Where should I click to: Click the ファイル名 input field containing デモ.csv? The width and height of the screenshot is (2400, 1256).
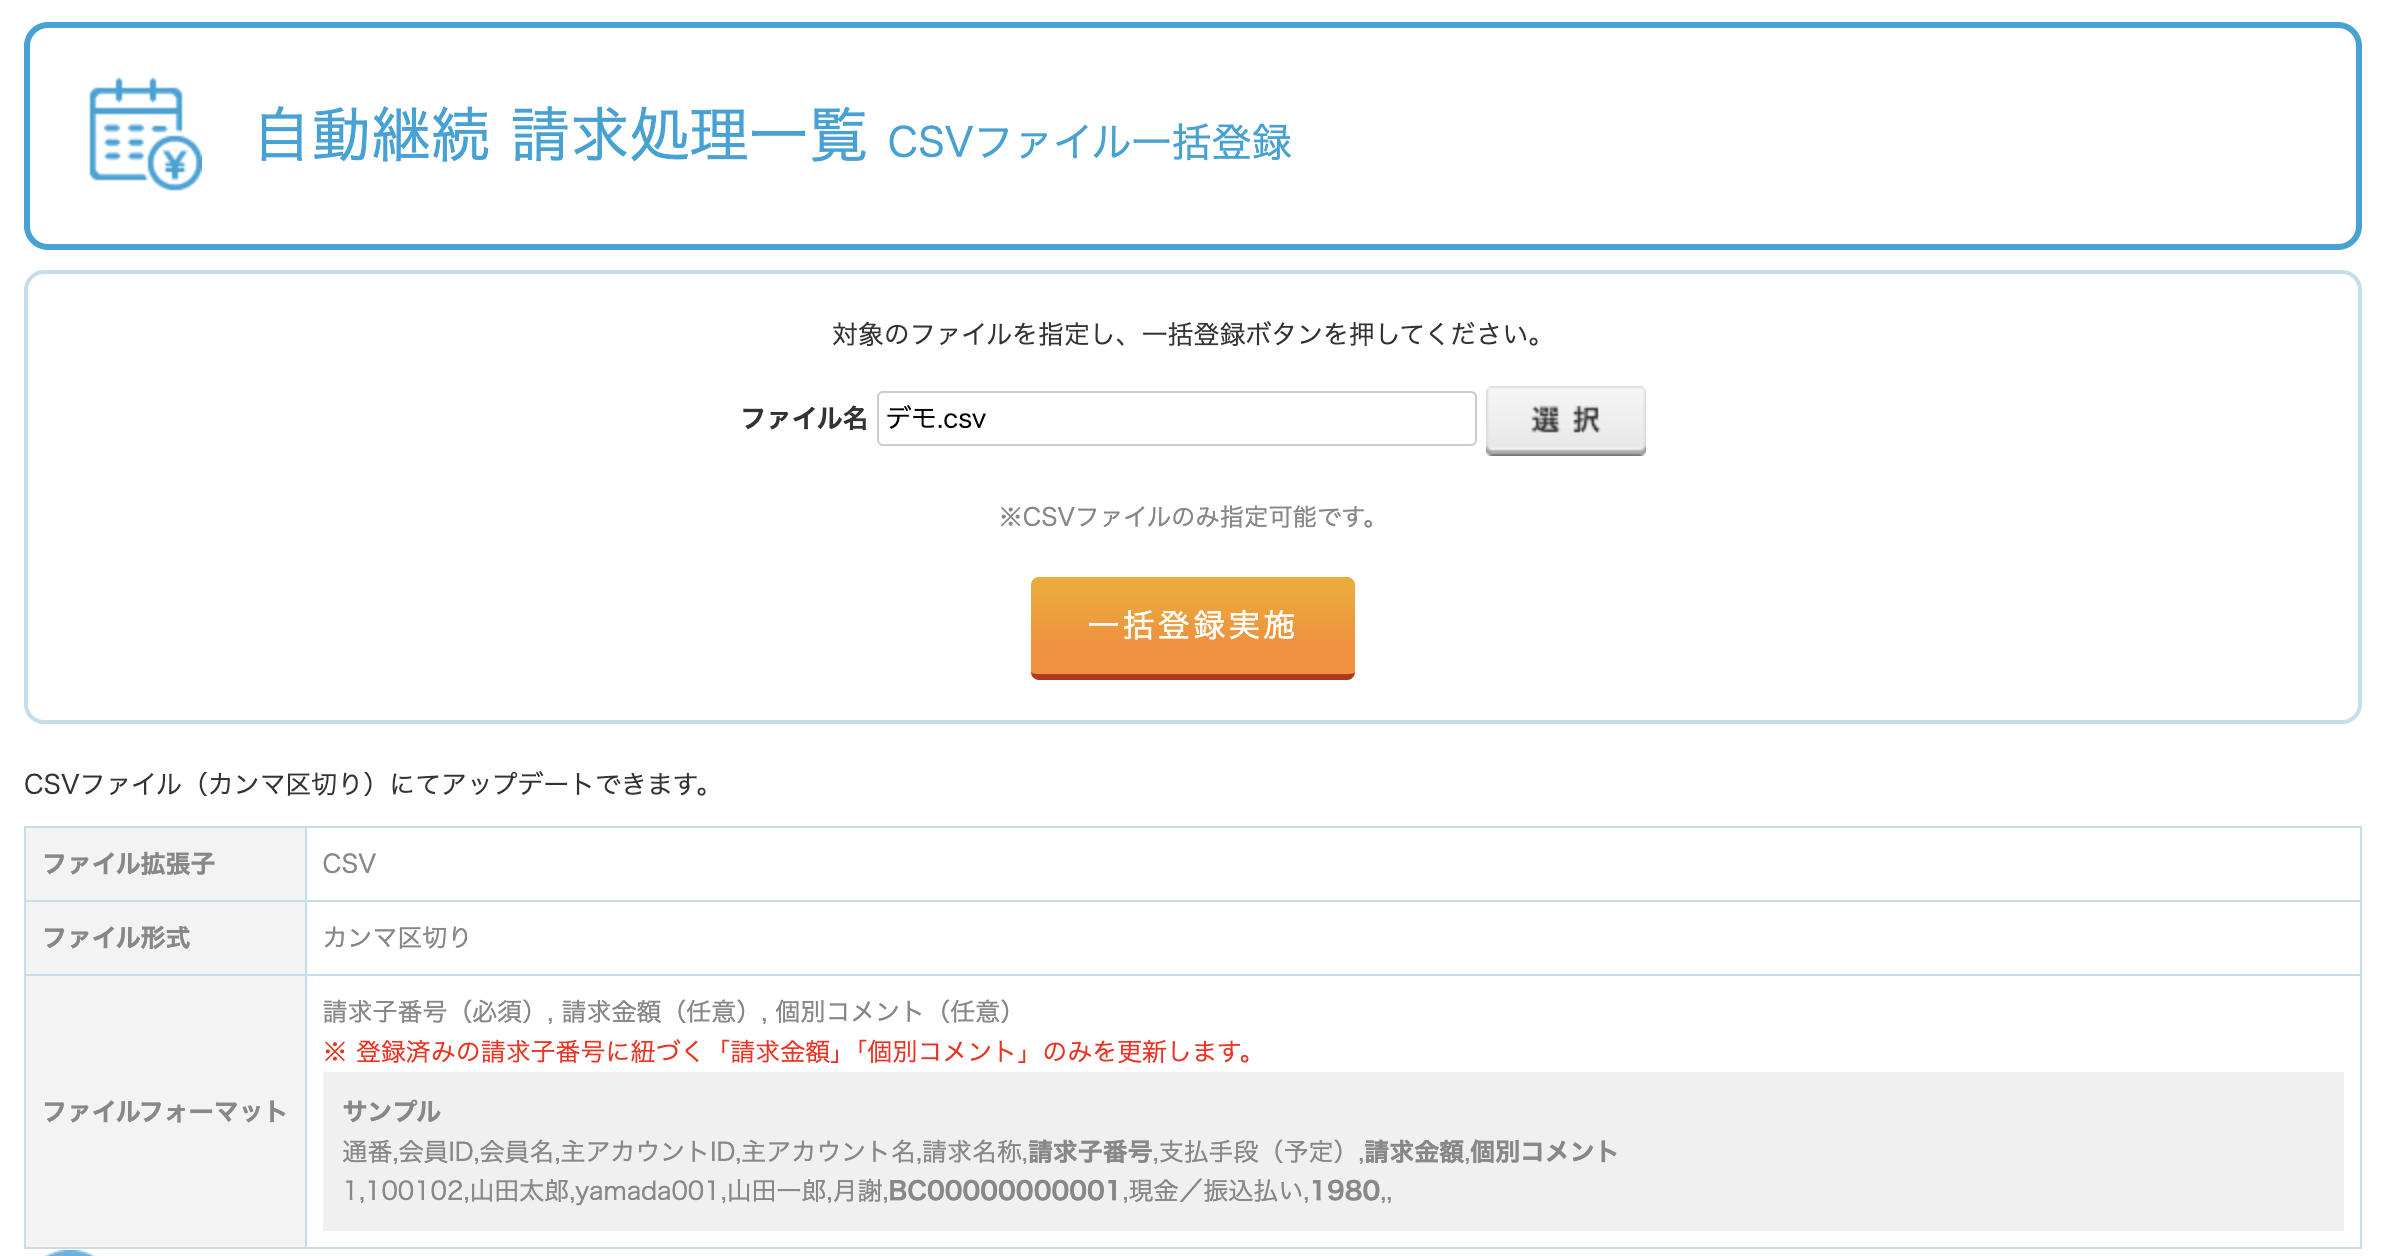[1176, 418]
